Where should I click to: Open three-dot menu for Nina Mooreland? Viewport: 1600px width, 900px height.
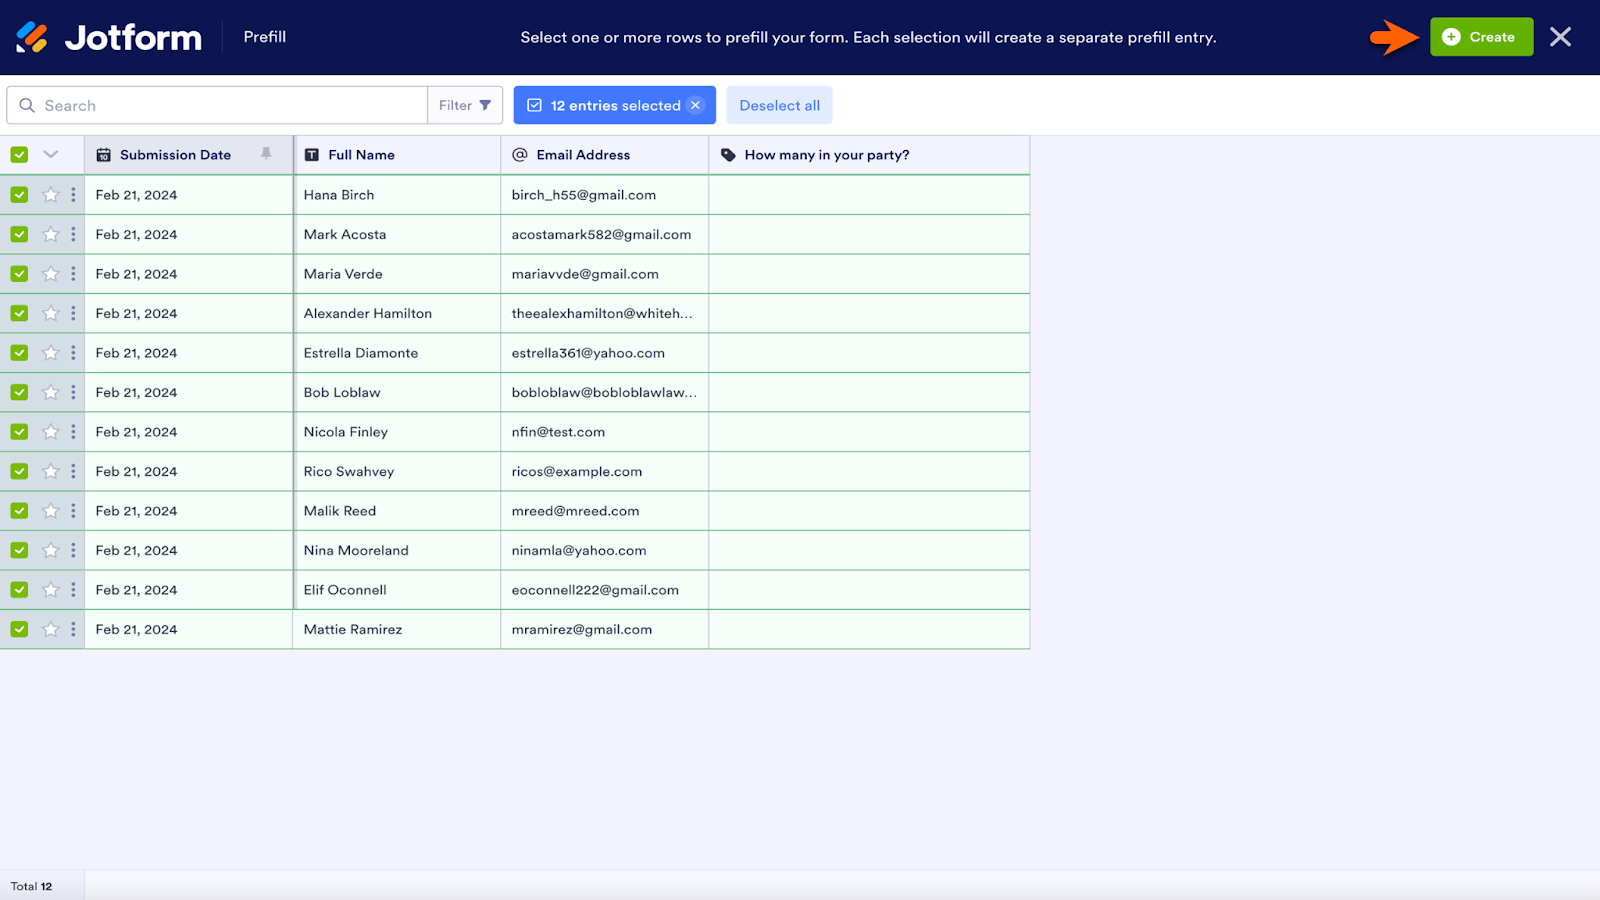[x=73, y=550]
